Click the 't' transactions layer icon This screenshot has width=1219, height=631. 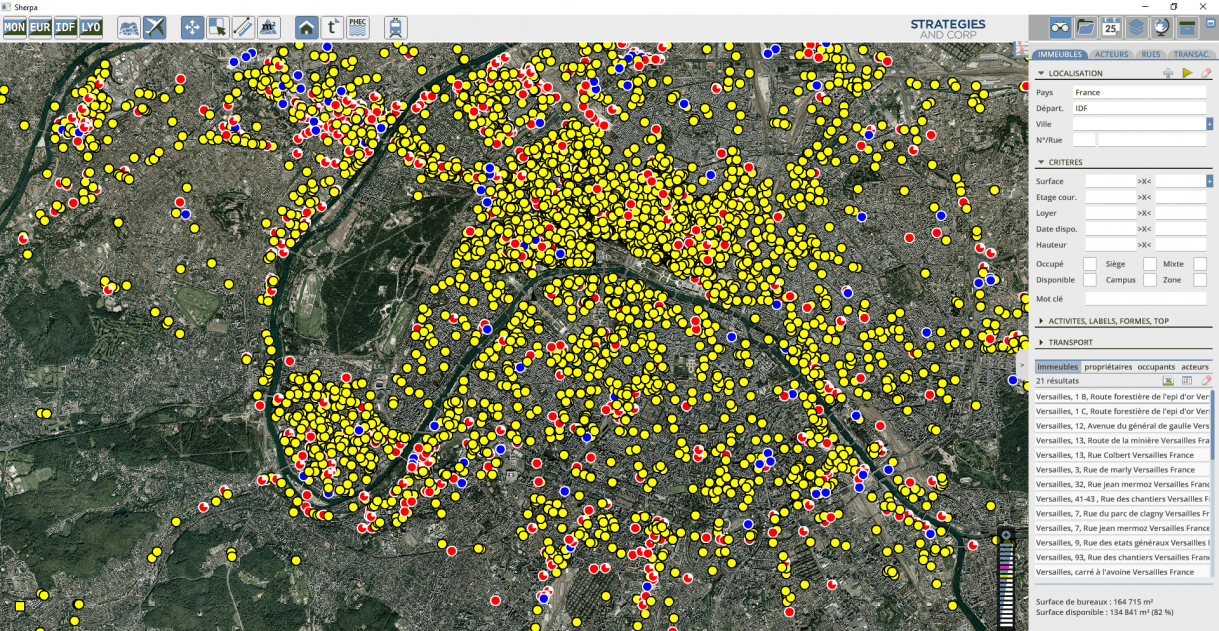coord(332,27)
